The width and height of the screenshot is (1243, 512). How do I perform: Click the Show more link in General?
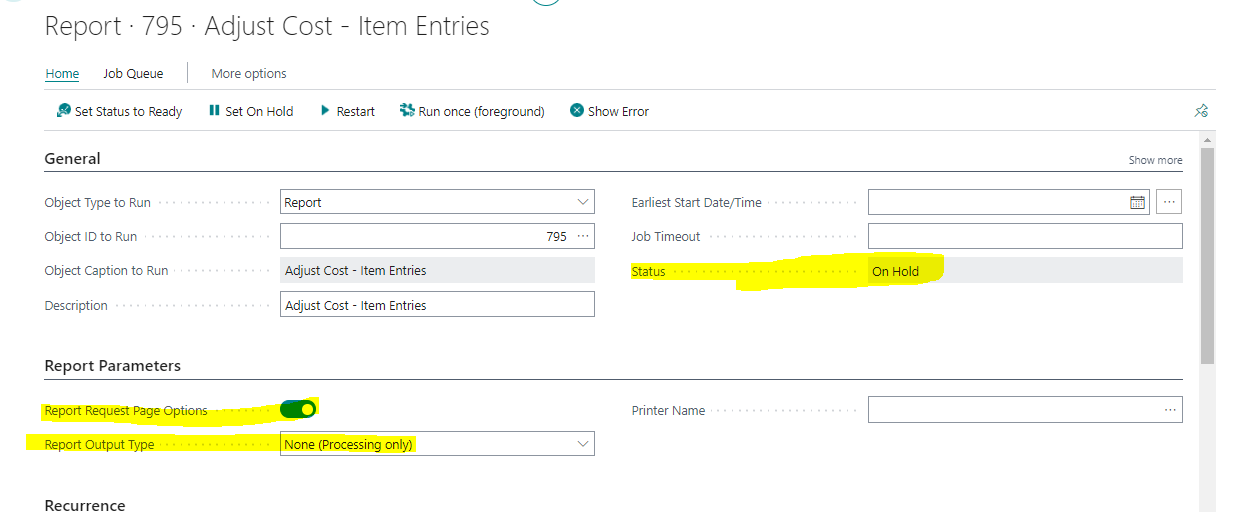[x=1155, y=160]
